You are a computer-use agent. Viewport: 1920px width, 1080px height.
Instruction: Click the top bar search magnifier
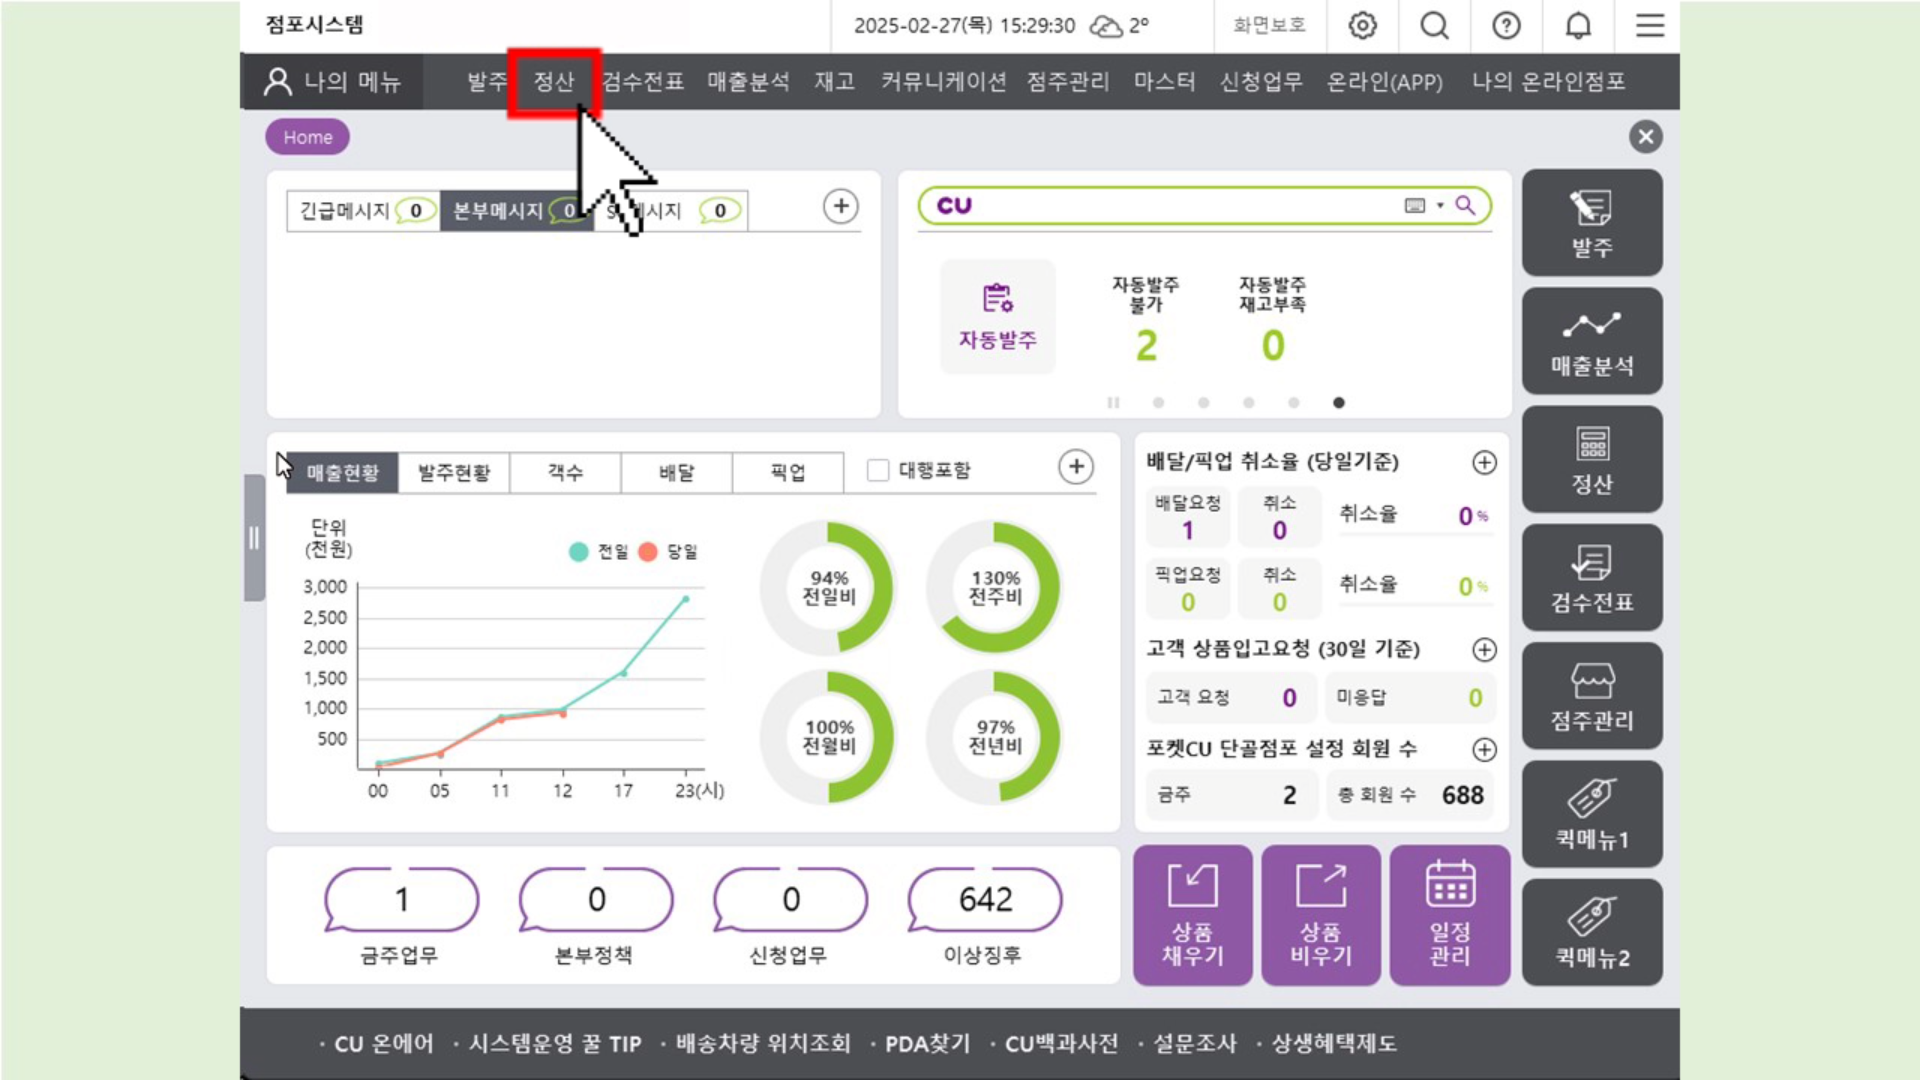[x=1434, y=26]
